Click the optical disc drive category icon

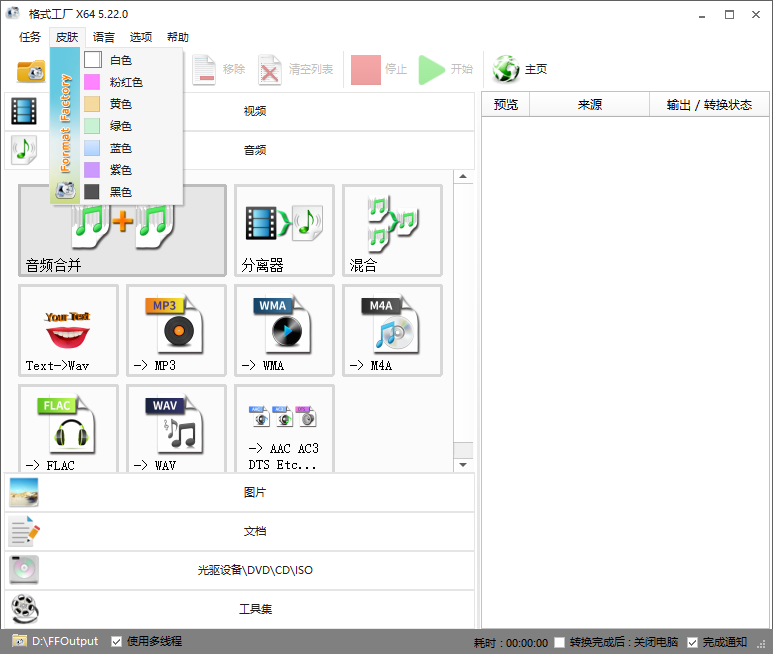tap(24, 570)
